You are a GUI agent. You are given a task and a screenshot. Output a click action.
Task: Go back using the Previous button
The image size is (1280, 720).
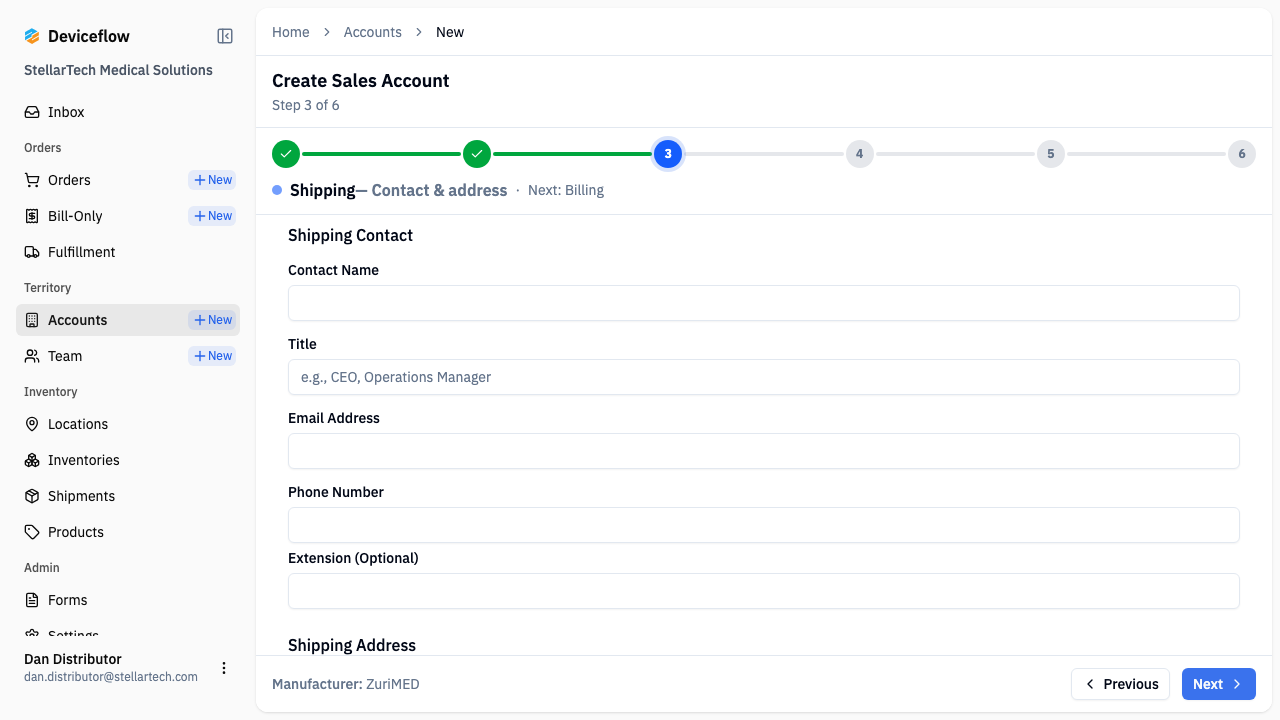click(x=1120, y=684)
